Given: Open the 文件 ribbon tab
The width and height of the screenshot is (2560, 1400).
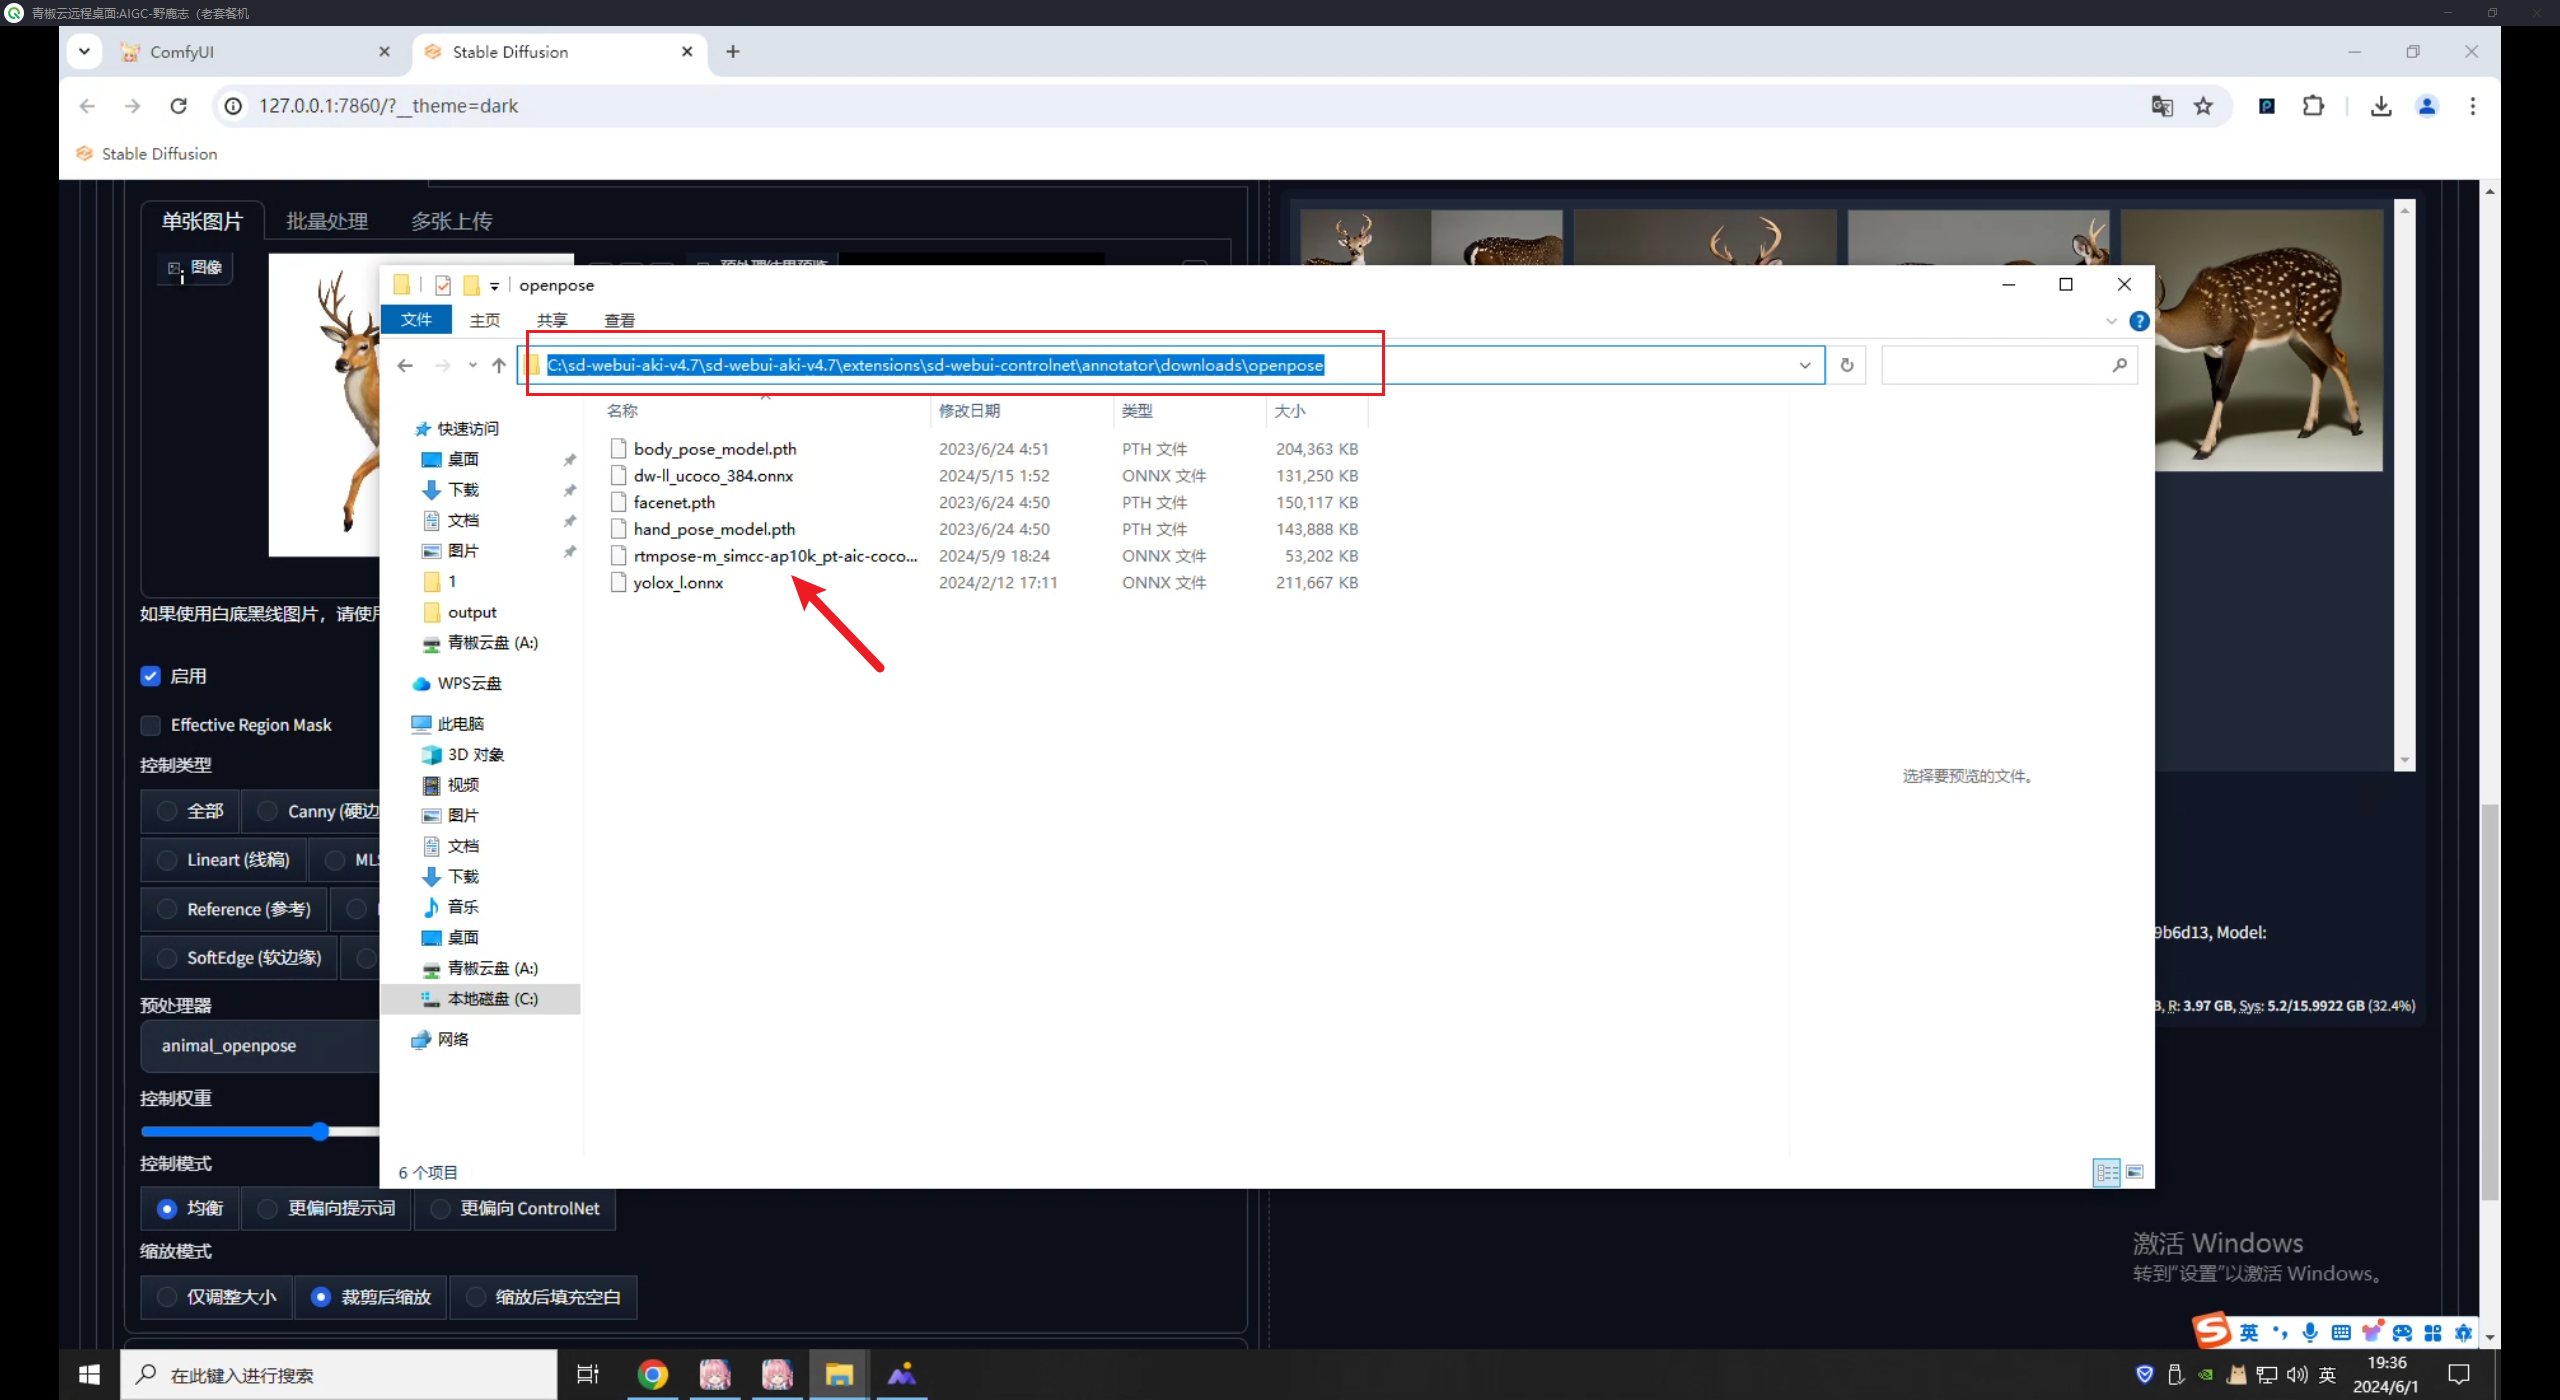Looking at the screenshot, I should point(416,320).
